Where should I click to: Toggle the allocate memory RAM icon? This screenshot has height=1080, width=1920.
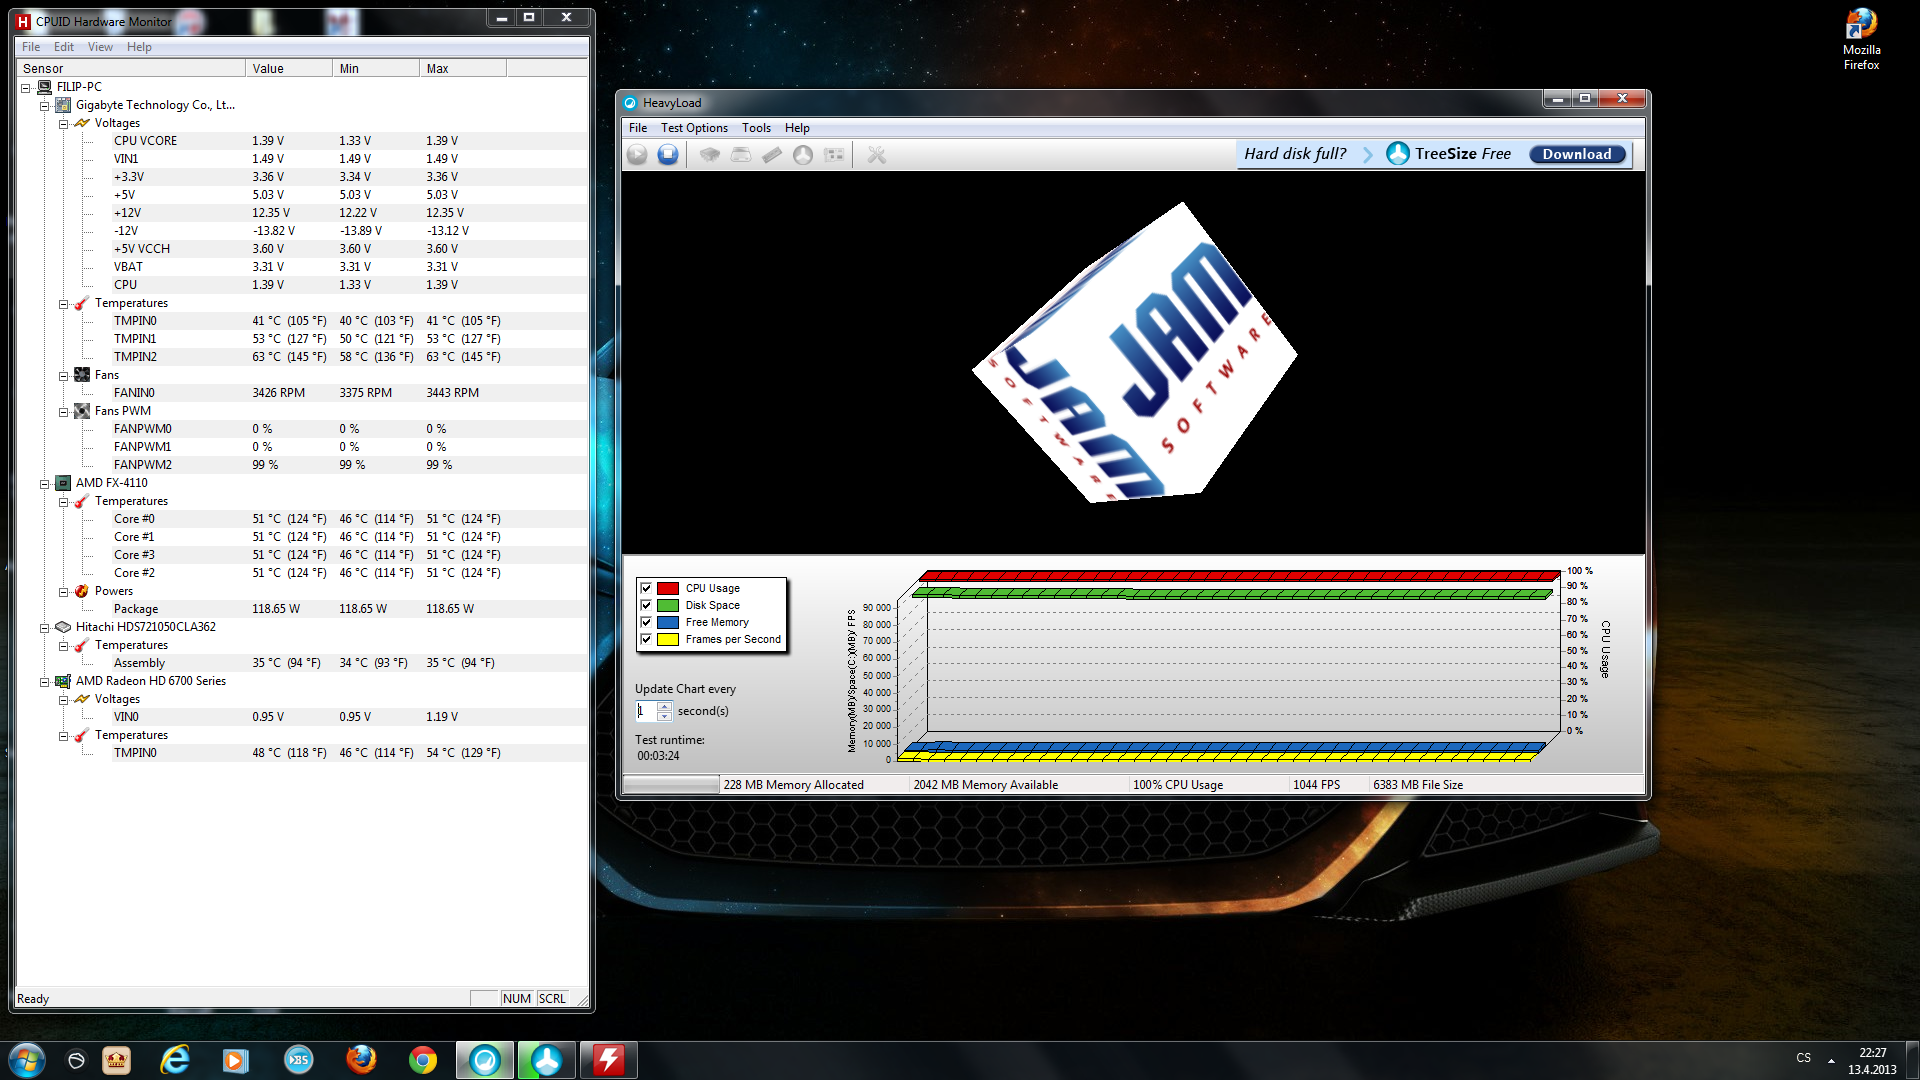pos(772,154)
